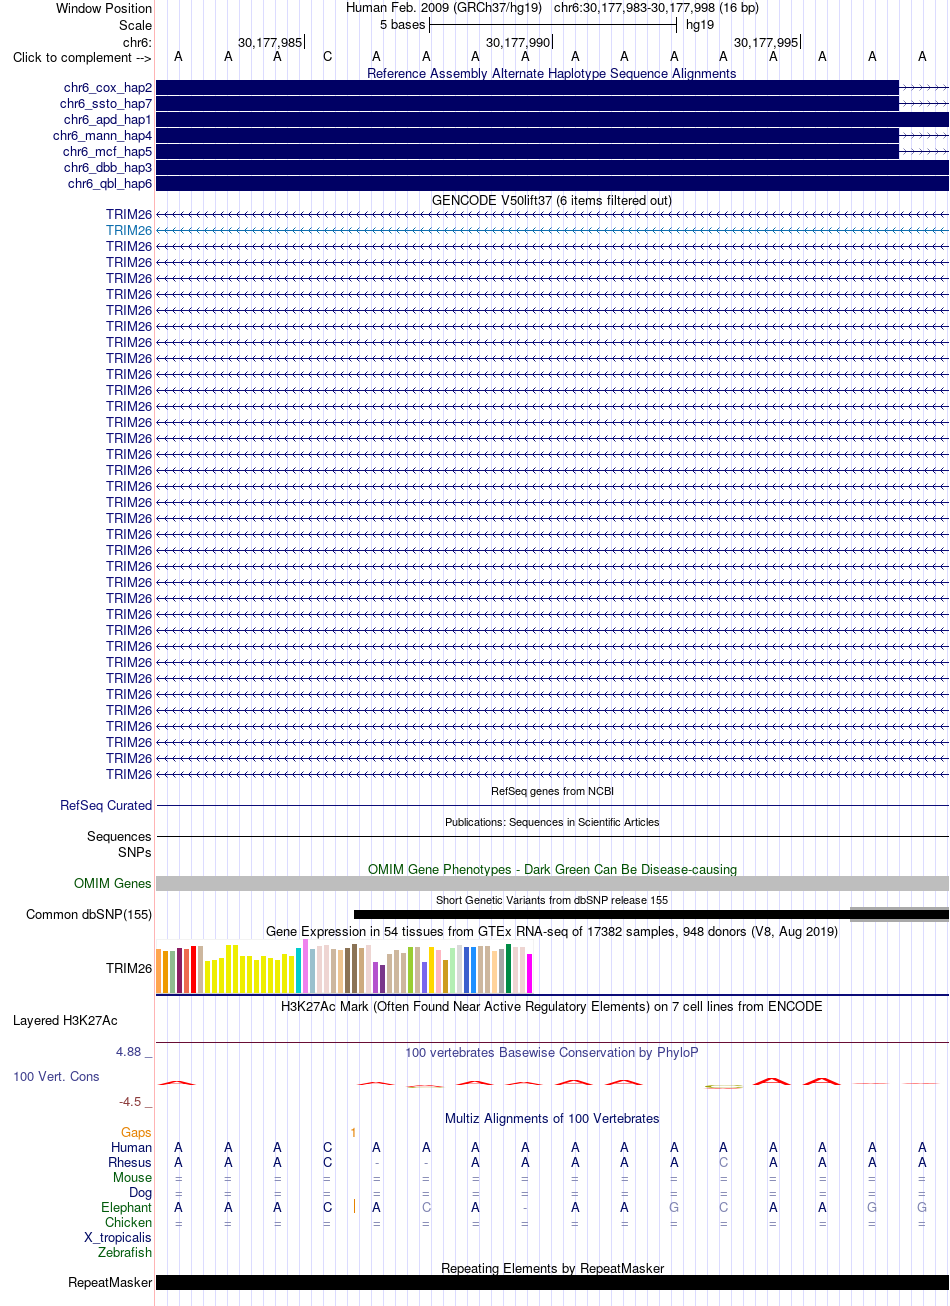Click chr6_qbl_hap6 haplotype label
950x1306 pixels.
(110, 184)
